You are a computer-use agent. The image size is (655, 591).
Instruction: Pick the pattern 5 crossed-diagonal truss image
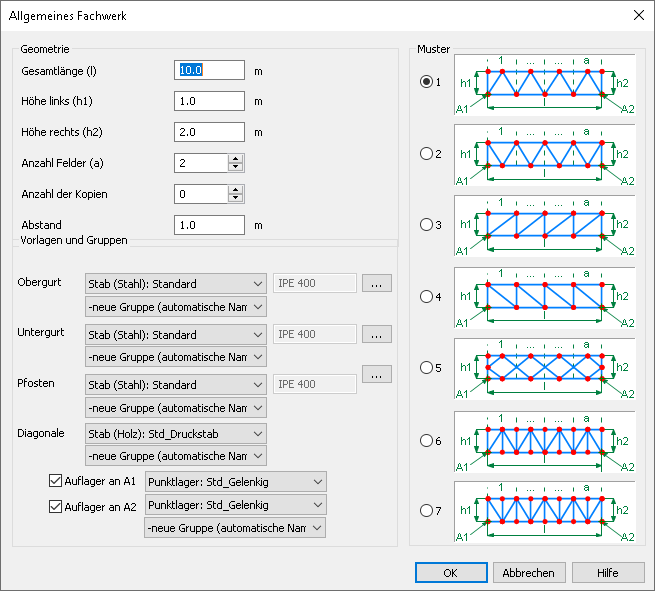(544, 369)
